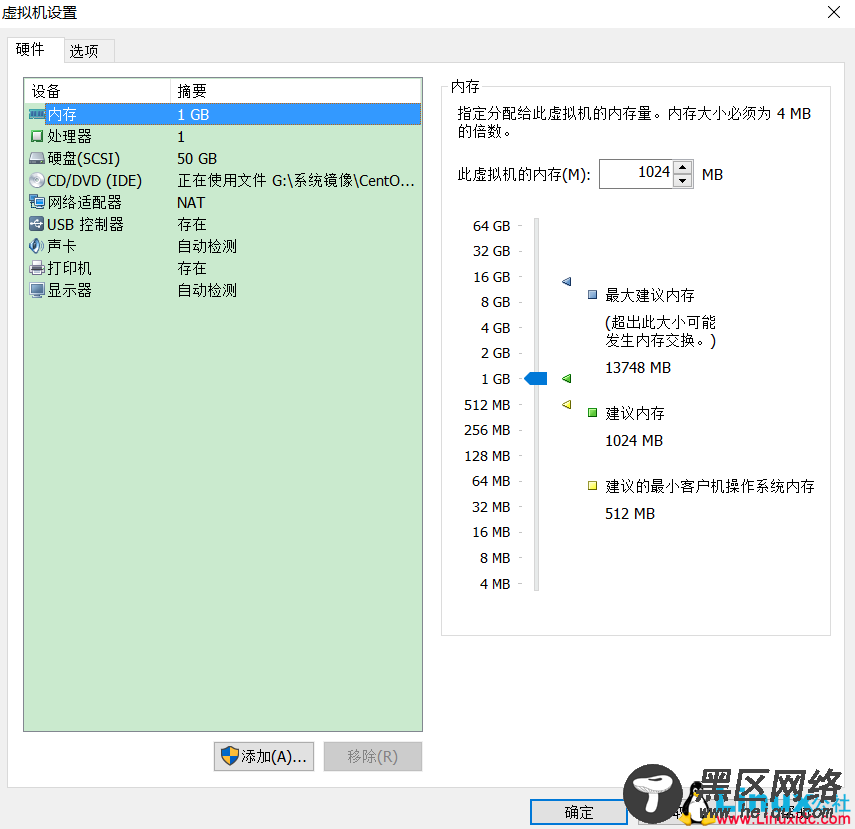This screenshot has height=829, width=855.
Task: Click the 确定 confirm button
Action: pyautogui.click(x=579, y=813)
